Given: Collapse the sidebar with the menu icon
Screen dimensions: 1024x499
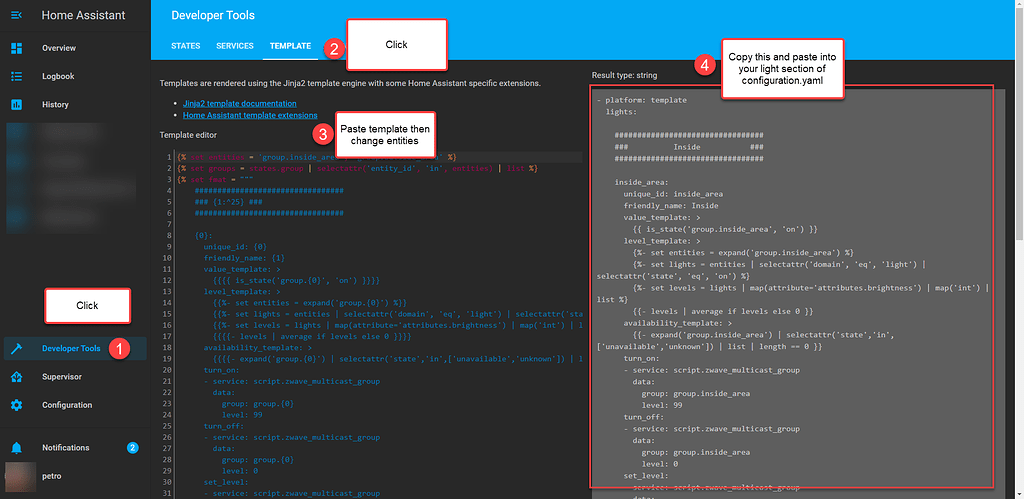Looking at the screenshot, I should click(x=16, y=16).
